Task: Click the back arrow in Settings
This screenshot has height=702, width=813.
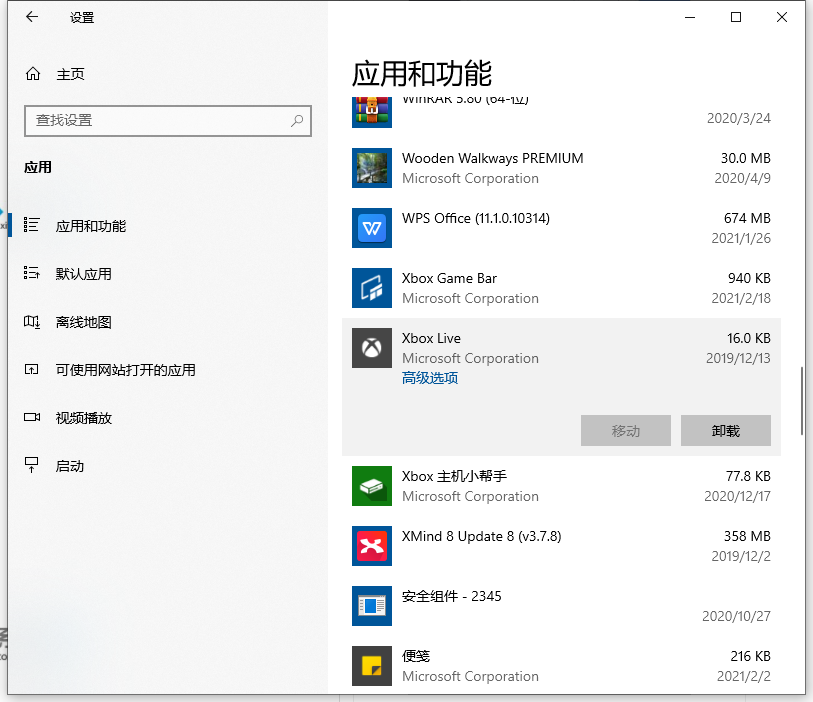Action: coord(32,17)
